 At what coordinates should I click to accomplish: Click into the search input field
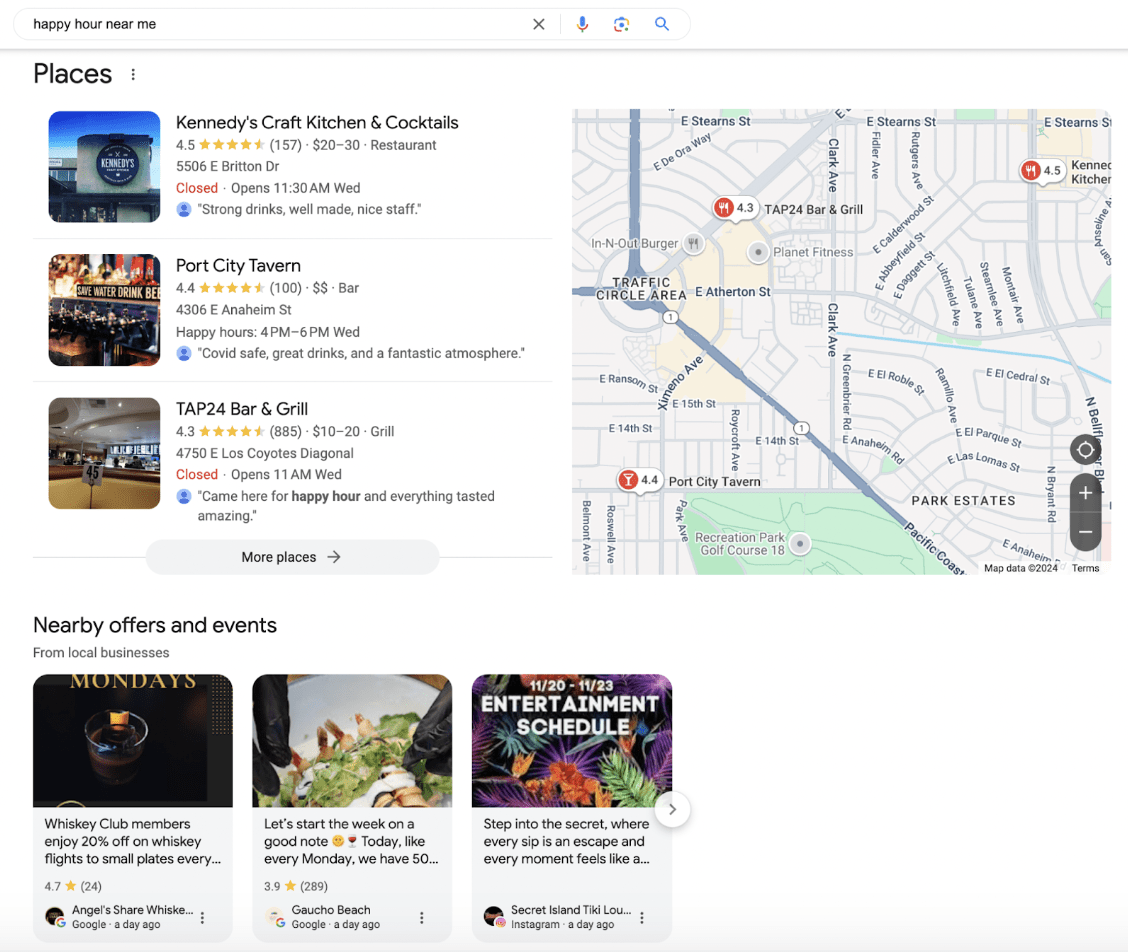click(270, 24)
